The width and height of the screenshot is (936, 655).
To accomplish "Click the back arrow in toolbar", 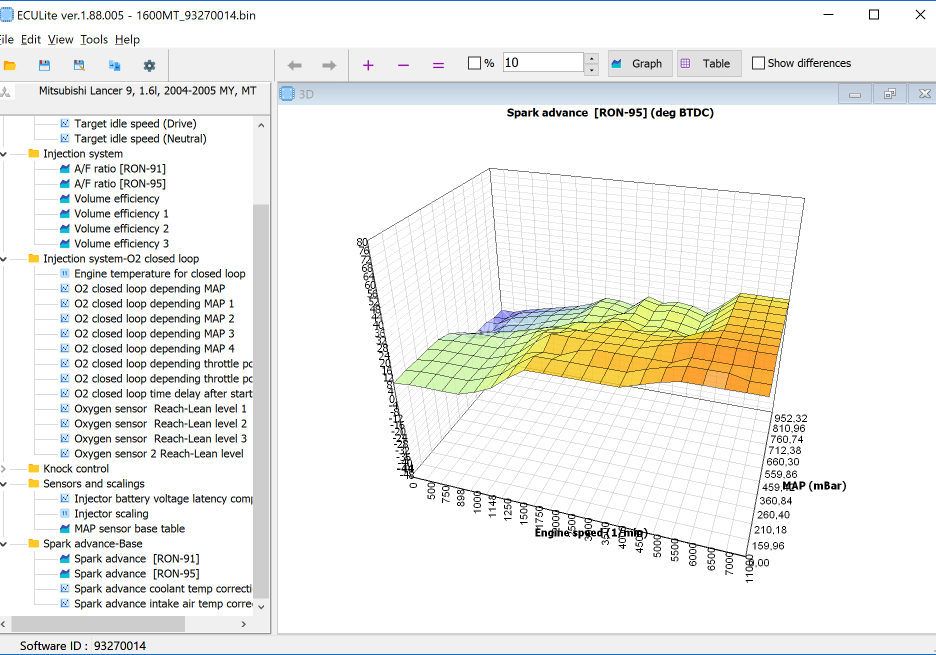I will pyautogui.click(x=294, y=65).
